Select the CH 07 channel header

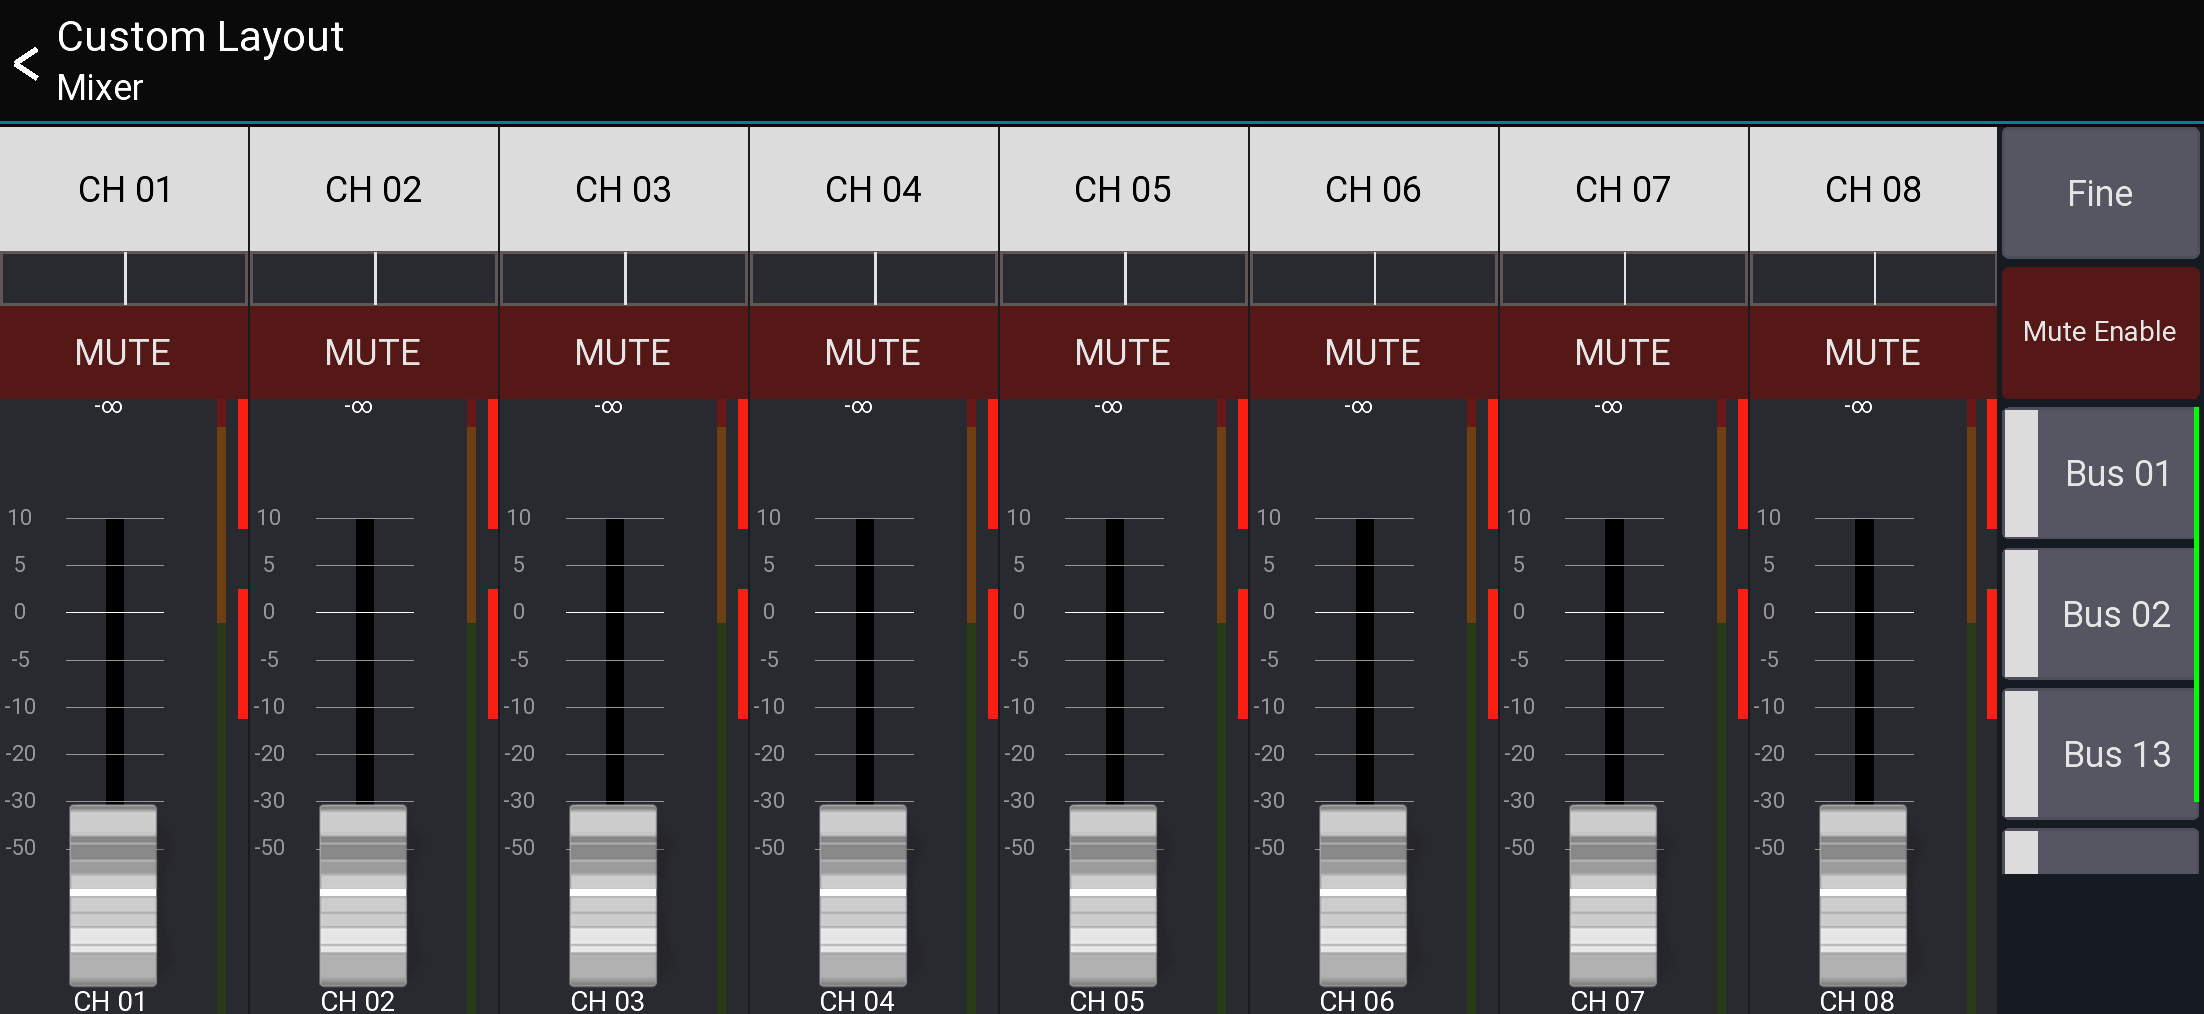pyautogui.click(x=1623, y=189)
